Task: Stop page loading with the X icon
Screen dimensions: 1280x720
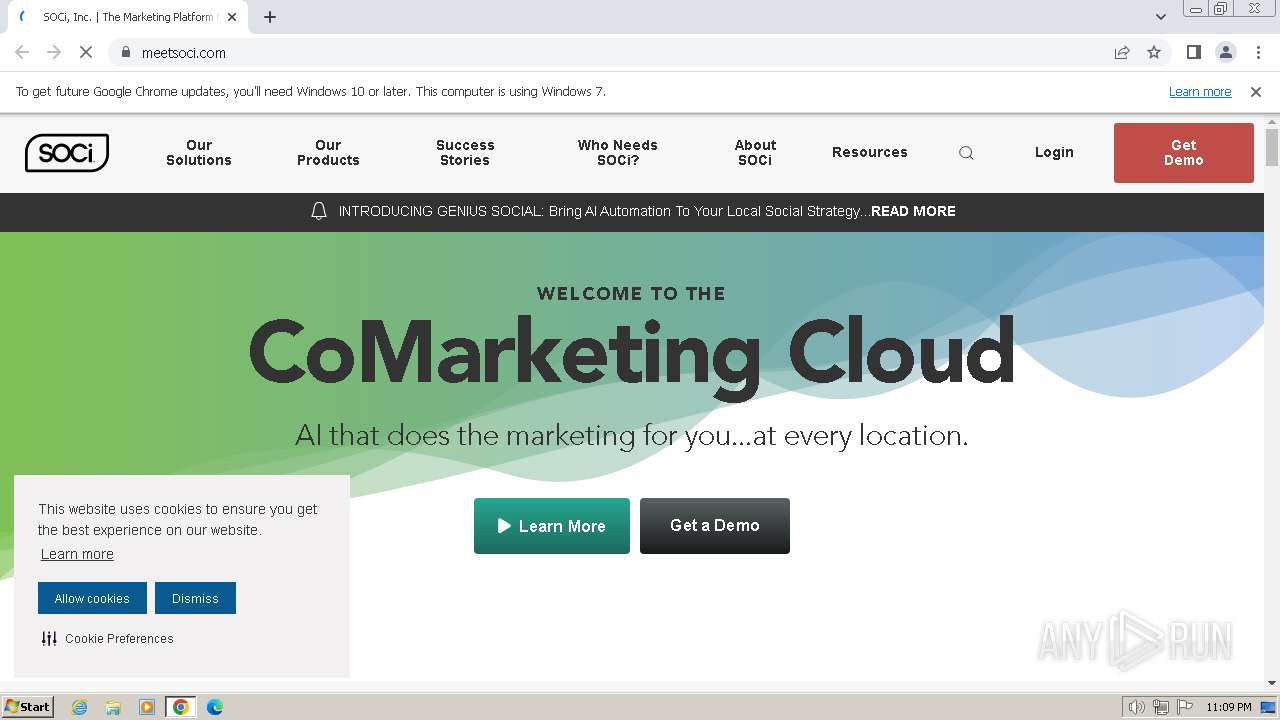Action: point(86,53)
